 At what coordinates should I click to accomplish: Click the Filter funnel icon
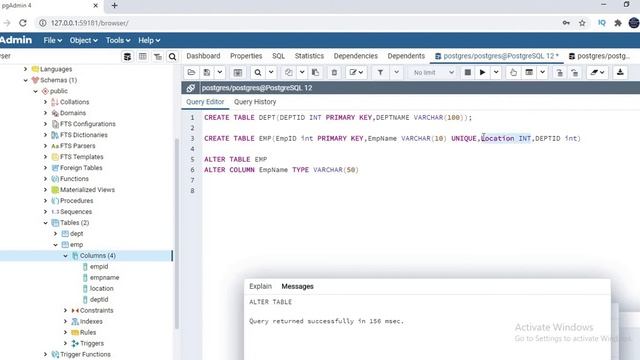380,73
